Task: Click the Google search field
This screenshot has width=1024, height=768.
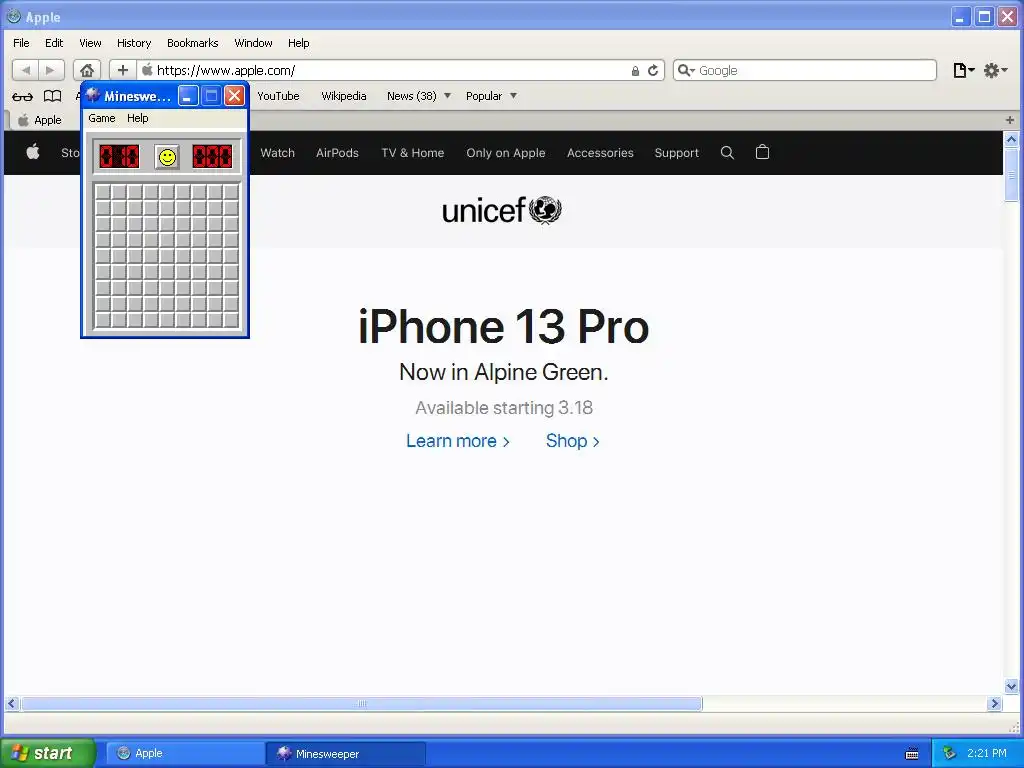Action: click(x=805, y=70)
